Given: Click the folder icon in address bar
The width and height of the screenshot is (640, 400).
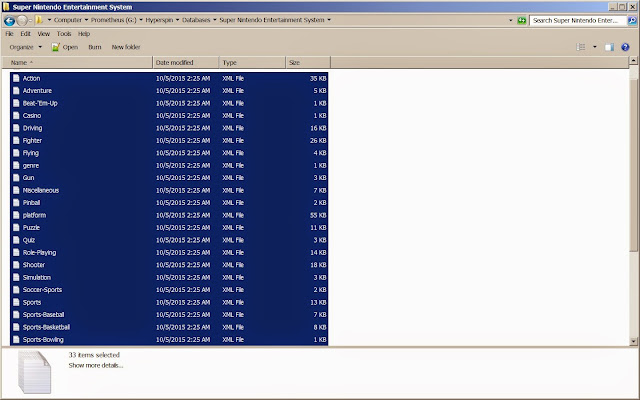Looking at the screenshot, I should (39, 20).
